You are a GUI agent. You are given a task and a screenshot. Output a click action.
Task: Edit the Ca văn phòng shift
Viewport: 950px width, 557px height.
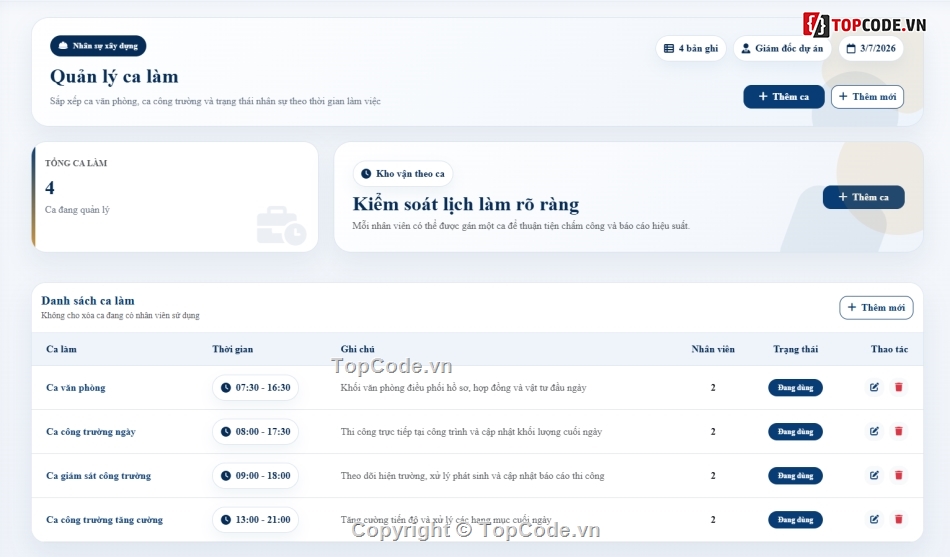(x=874, y=387)
